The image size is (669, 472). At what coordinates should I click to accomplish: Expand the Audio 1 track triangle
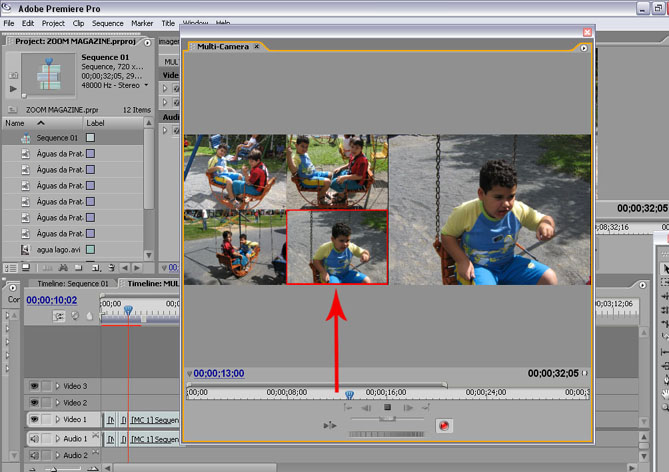[x=57, y=438]
